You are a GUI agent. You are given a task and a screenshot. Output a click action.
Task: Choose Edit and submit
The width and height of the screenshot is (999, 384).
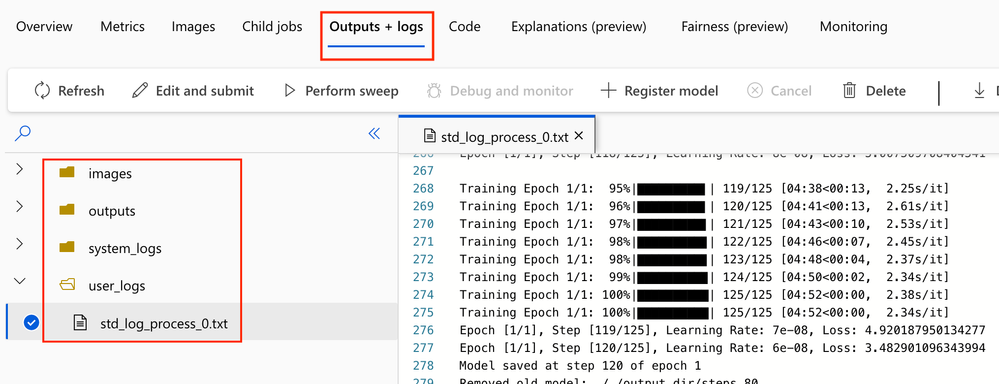pyautogui.click(x=205, y=91)
